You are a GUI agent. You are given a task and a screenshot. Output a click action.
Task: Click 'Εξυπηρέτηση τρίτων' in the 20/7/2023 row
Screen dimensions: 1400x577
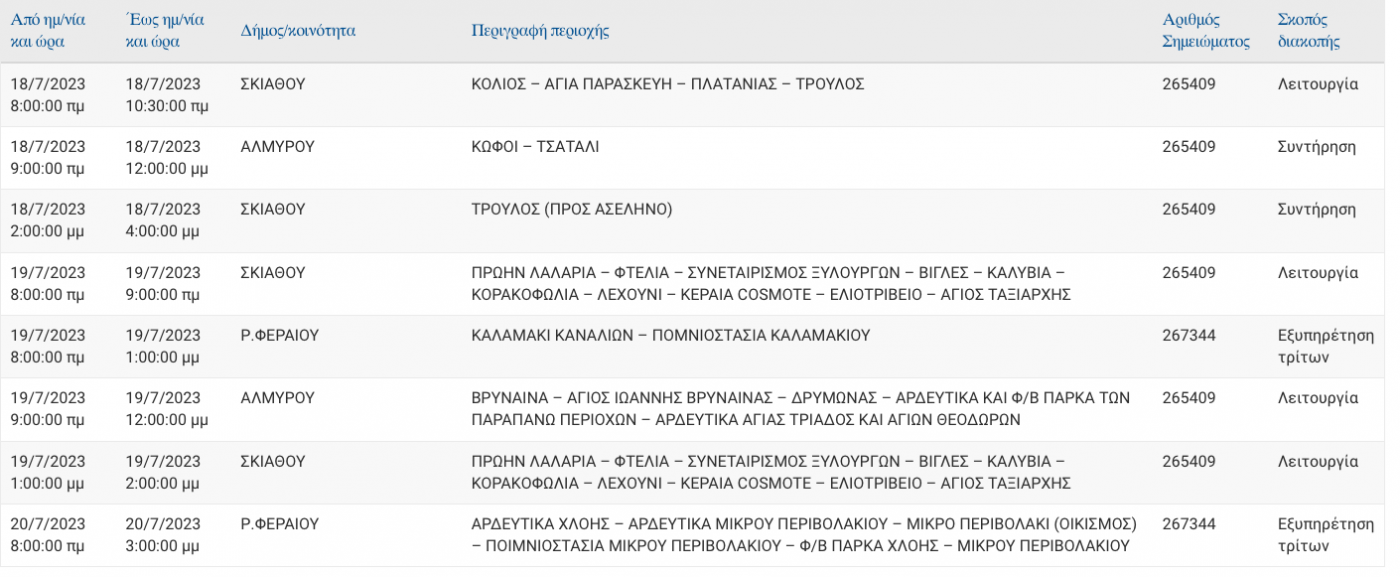1326,535
